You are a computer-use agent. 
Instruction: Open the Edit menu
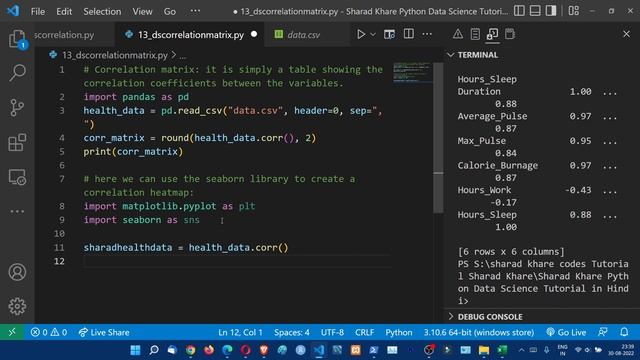pos(64,11)
